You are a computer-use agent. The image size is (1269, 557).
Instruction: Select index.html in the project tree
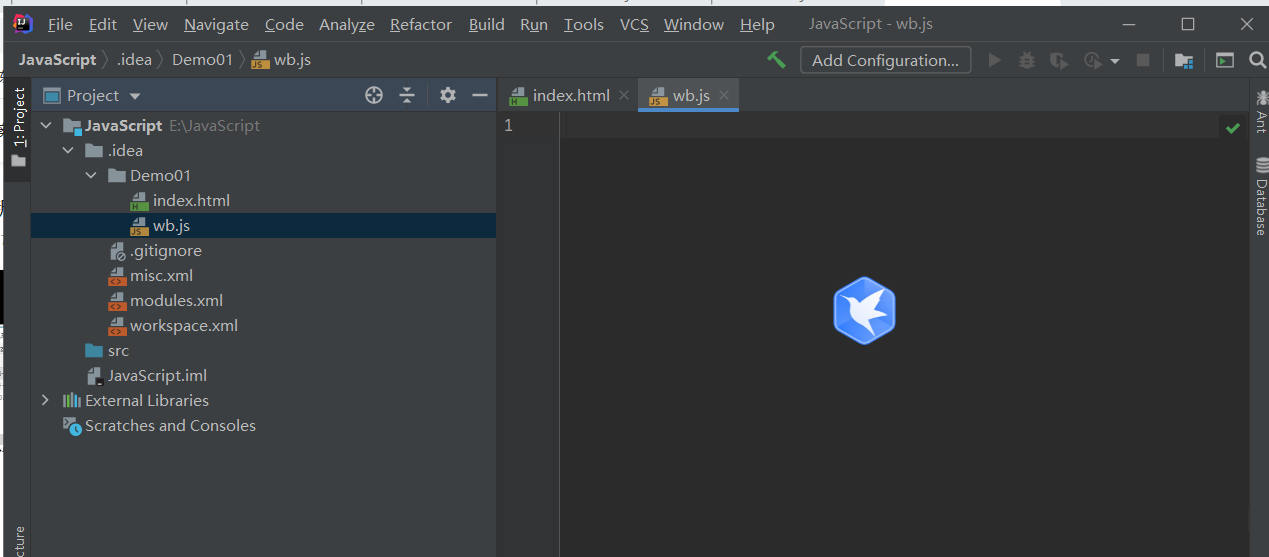click(x=263, y=200)
